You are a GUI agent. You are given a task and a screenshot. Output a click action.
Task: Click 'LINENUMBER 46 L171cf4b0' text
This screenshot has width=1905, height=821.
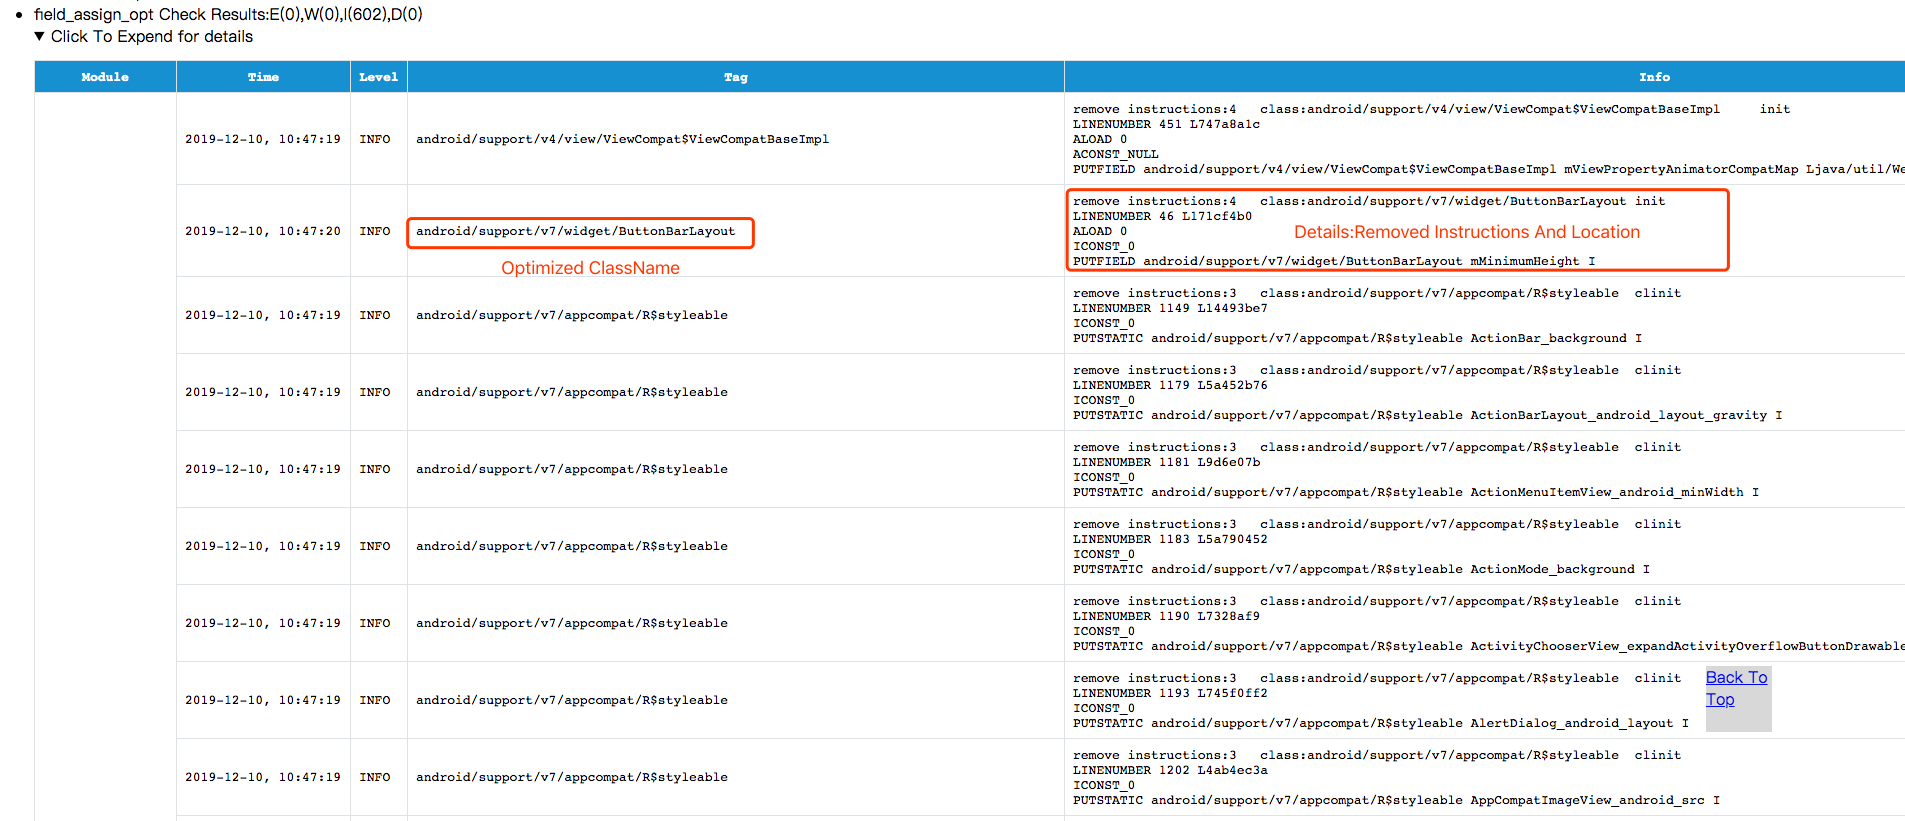coord(1162,216)
